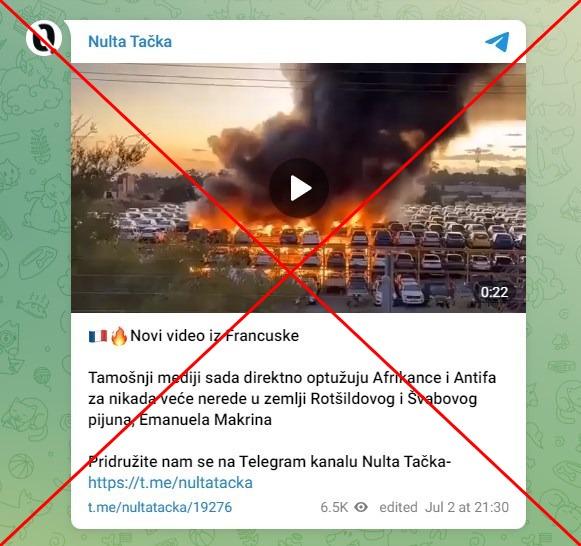Click the 6.5K view count

(334, 507)
